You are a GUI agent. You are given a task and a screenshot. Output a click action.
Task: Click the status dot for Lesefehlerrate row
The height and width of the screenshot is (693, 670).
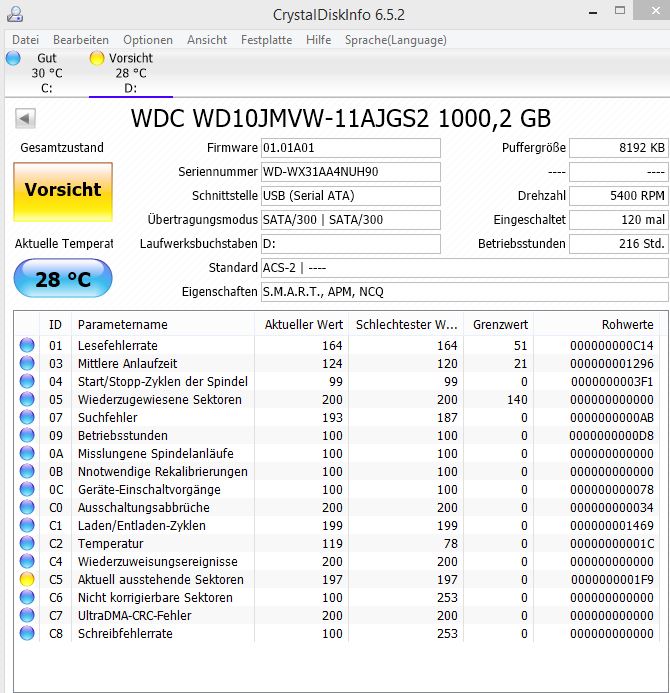coord(27,345)
